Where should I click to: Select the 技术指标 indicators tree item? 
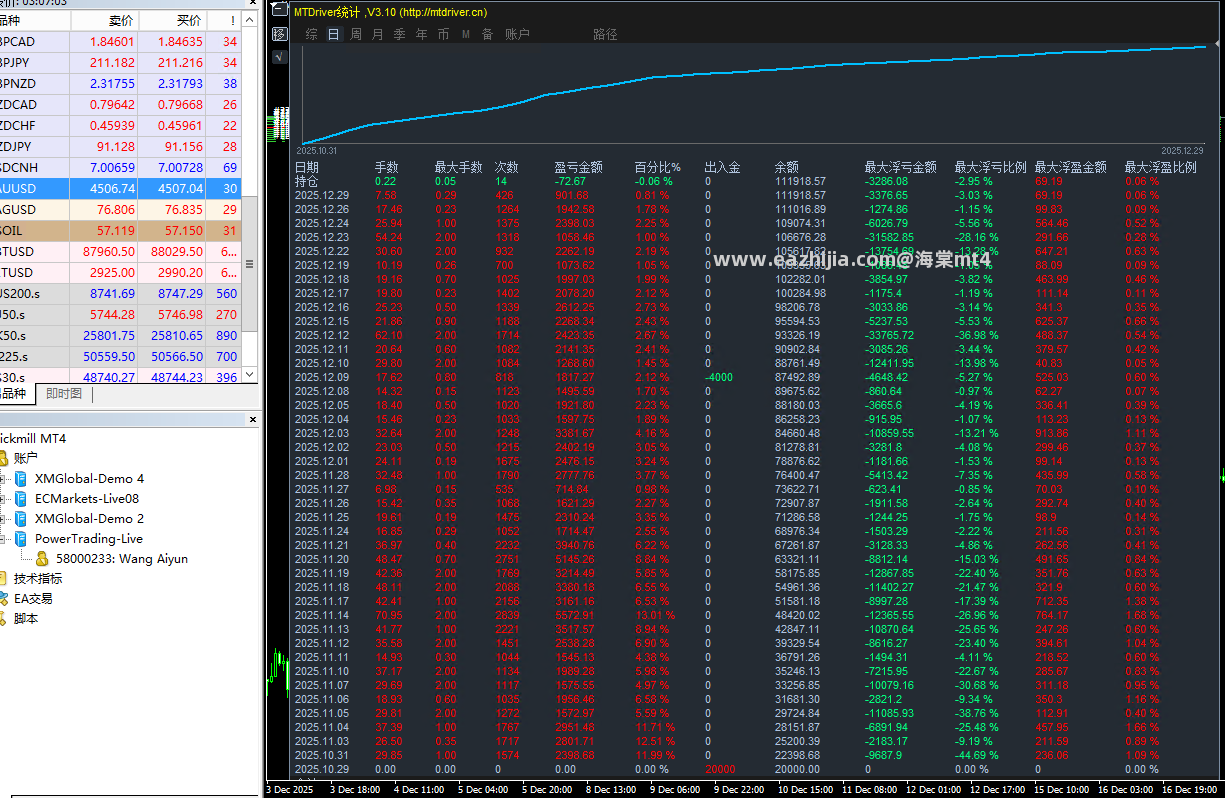point(38,578)
